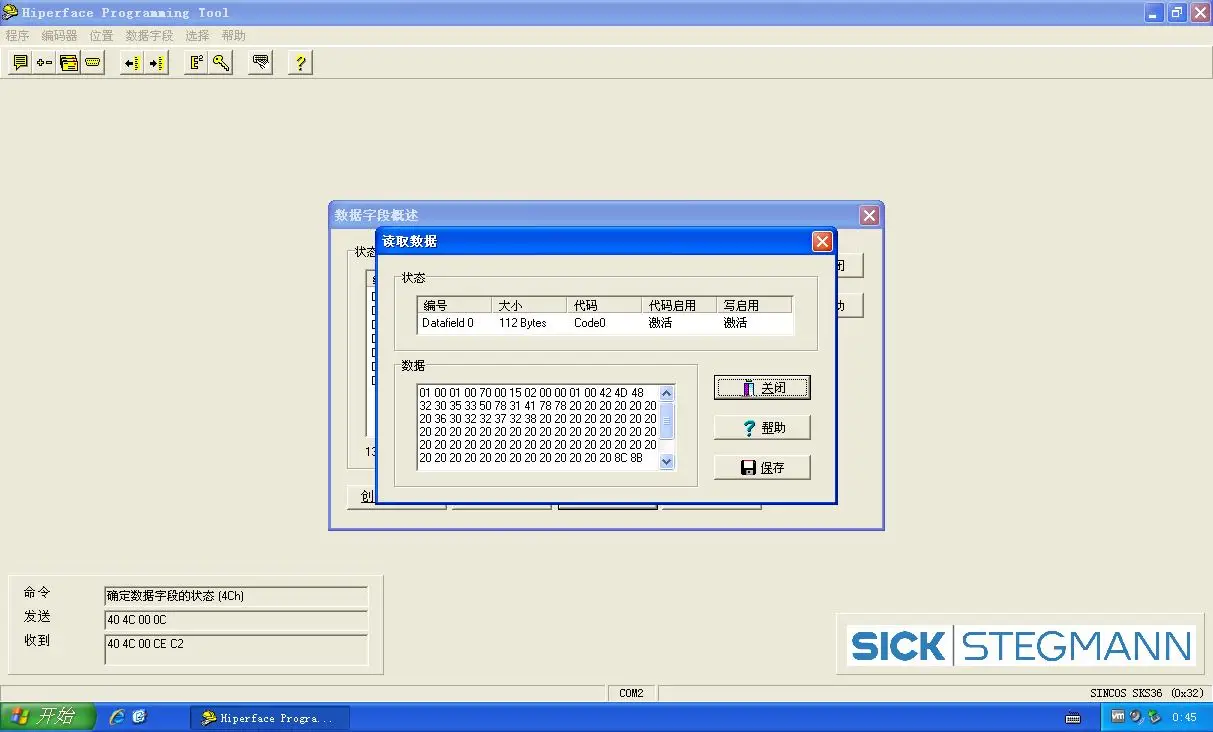The height and width of the screenshot is (732, 1213).
Task: Select the command terminal toolbar icon
Action: pyautogui.click(x=20, y=62)
